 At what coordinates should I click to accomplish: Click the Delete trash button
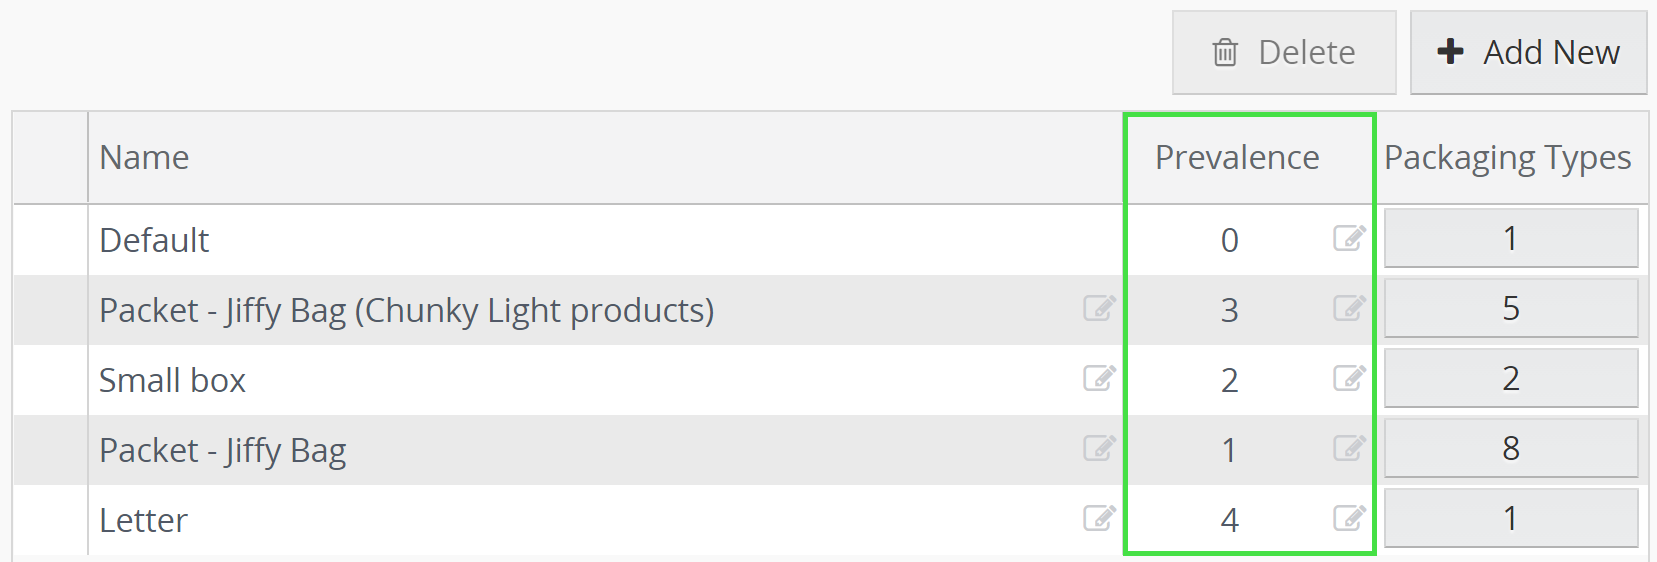[1284, 53]
